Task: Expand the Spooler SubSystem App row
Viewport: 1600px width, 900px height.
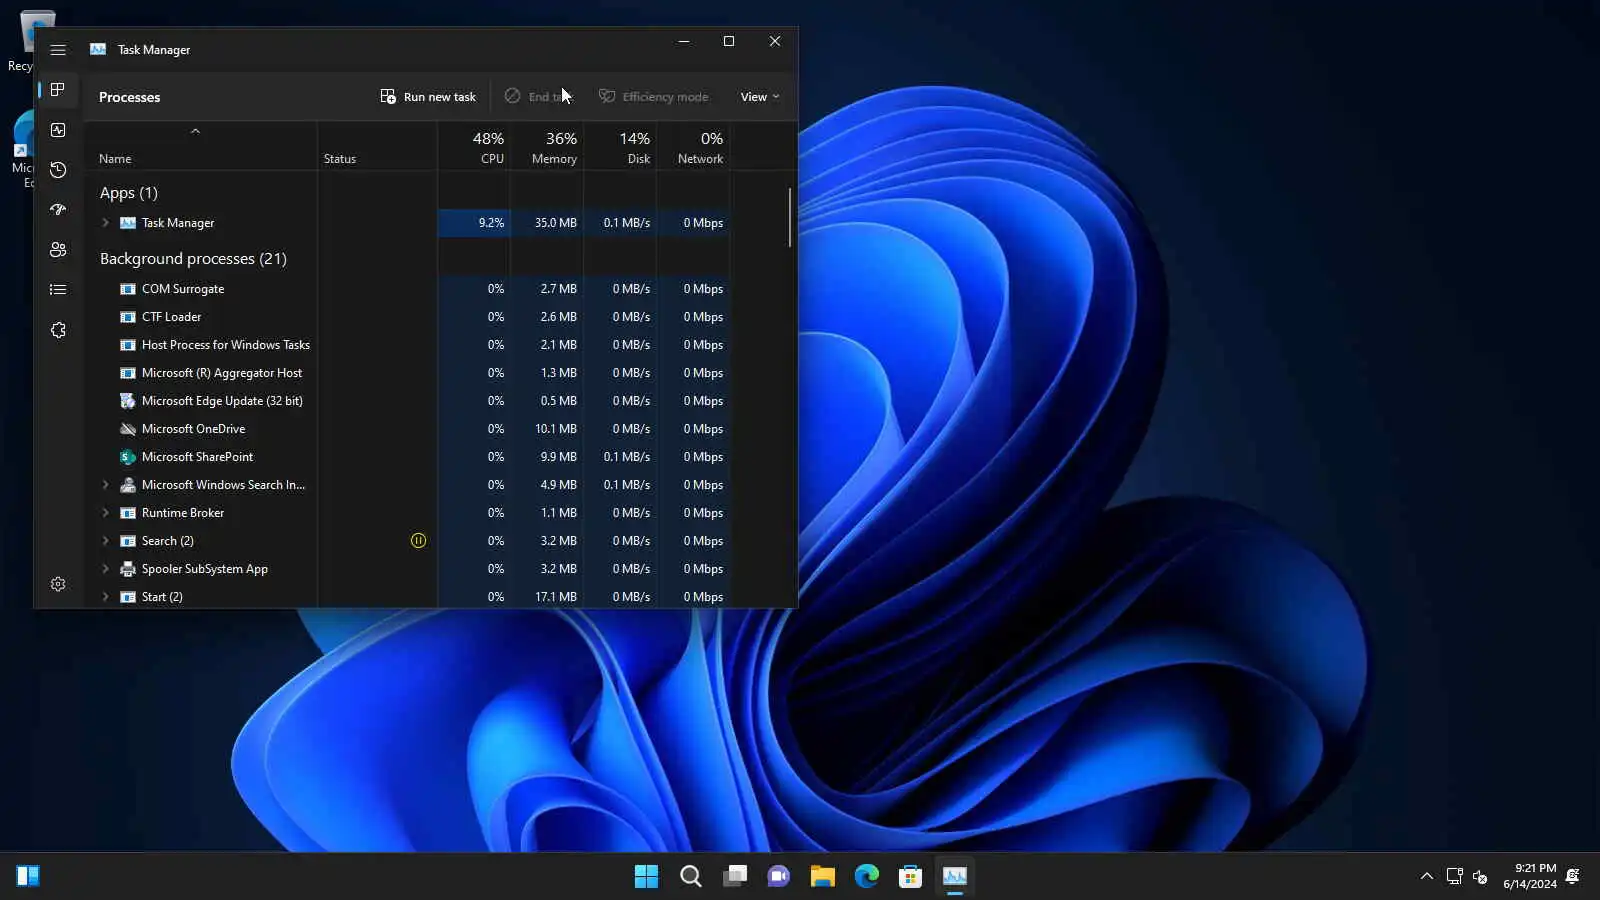Action: click(105, 569)
